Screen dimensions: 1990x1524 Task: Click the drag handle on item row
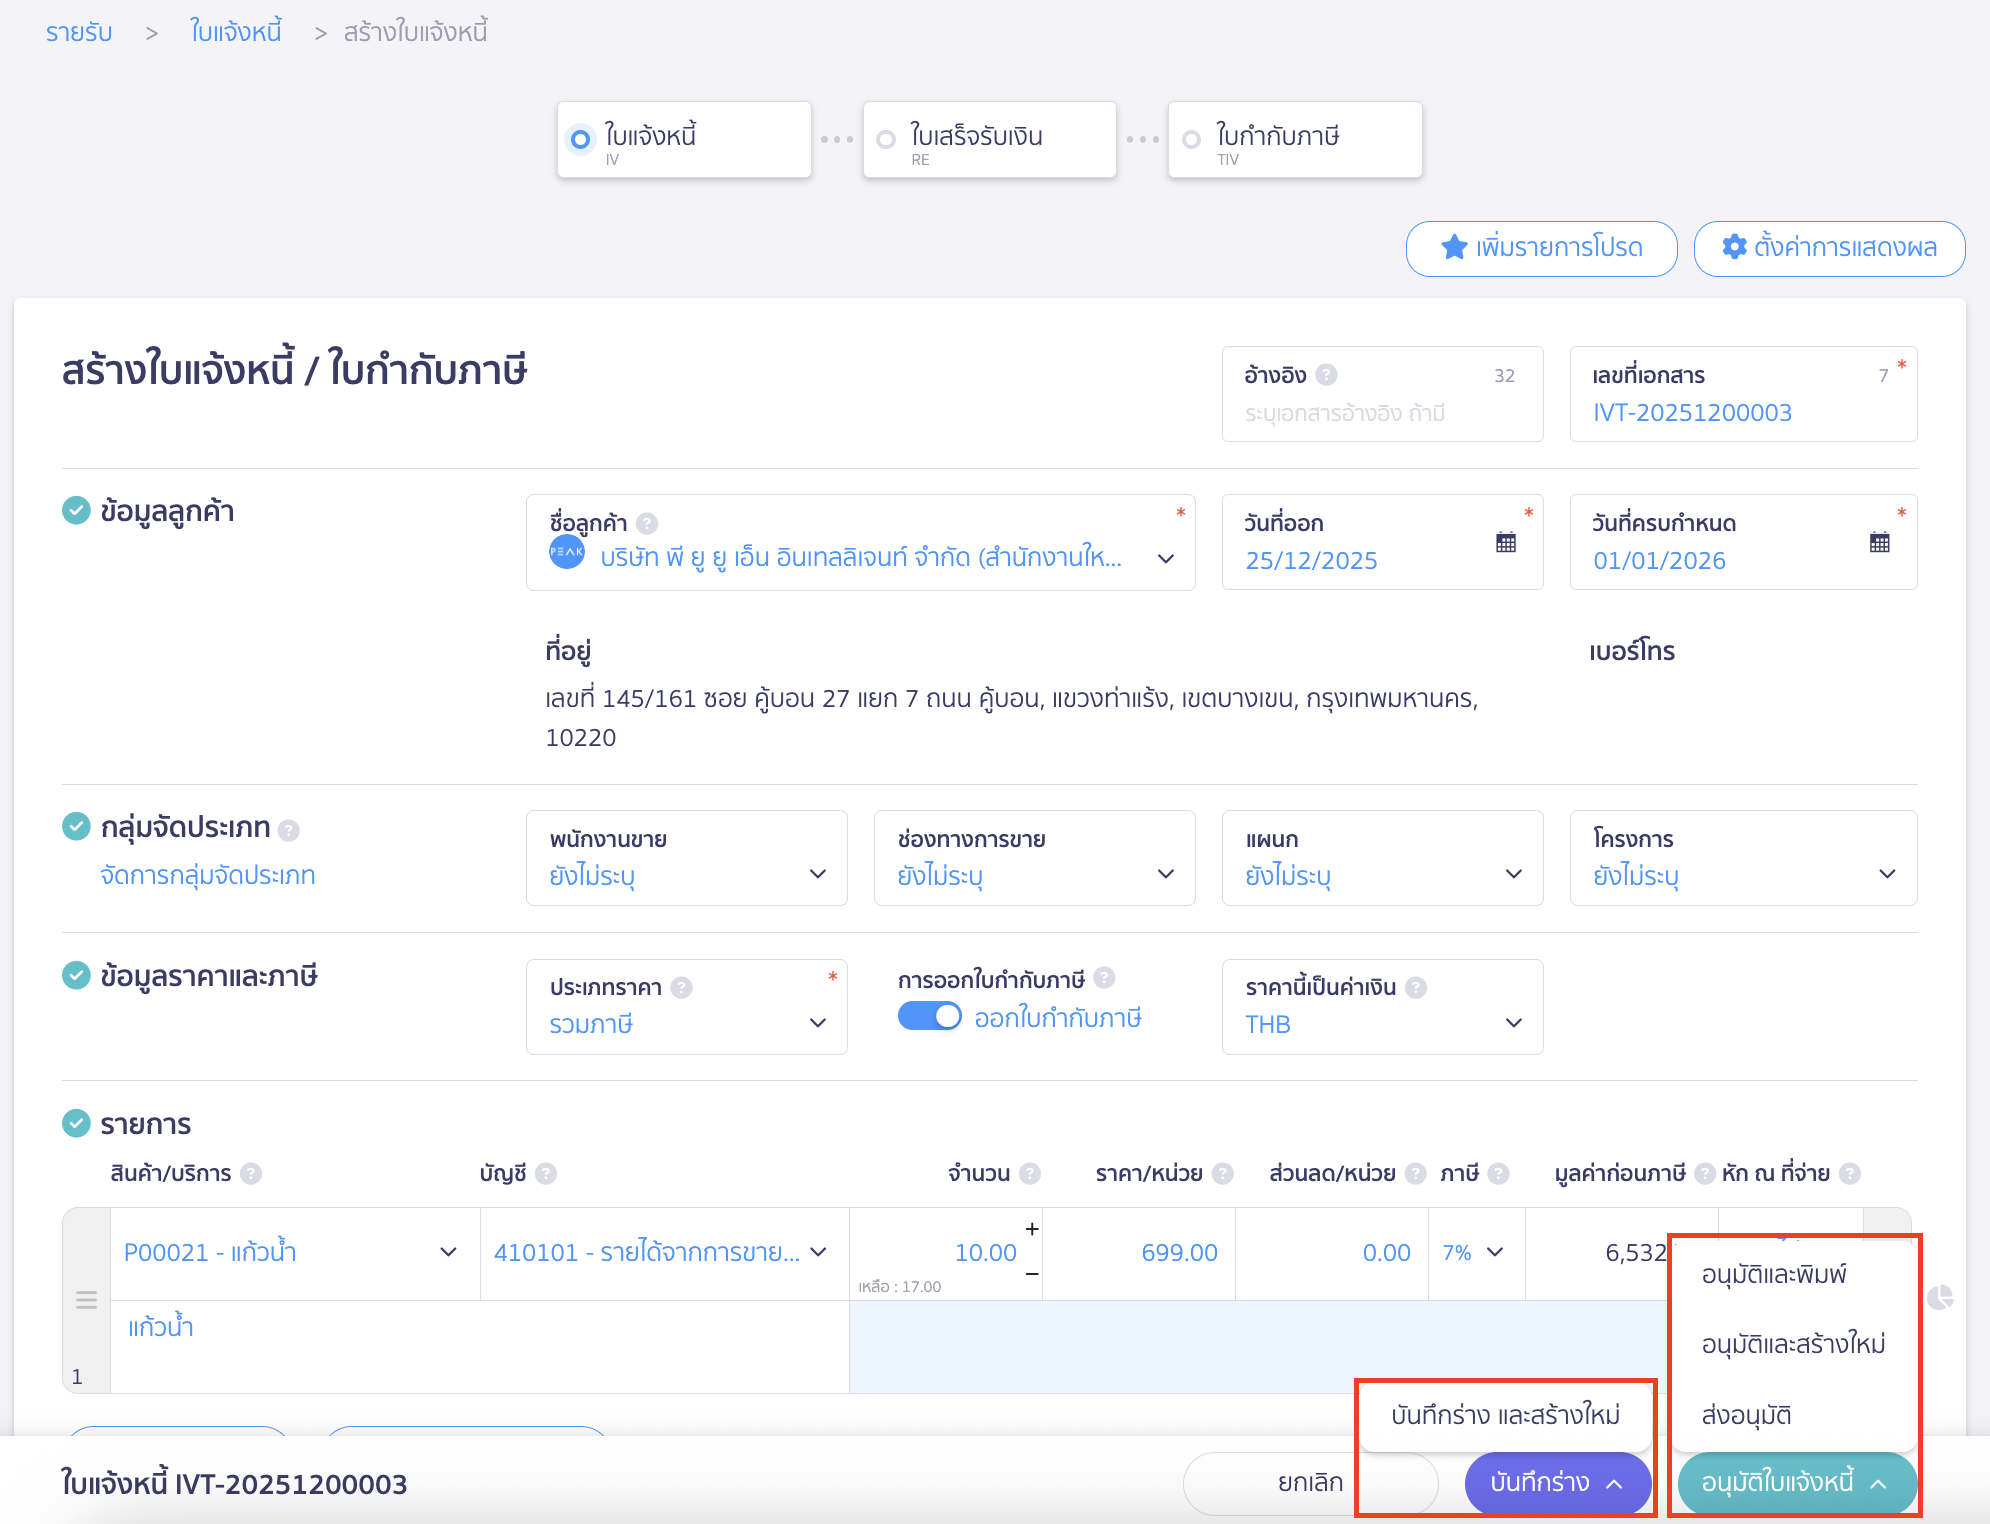pyautogui.click(x=87, y=1300)
